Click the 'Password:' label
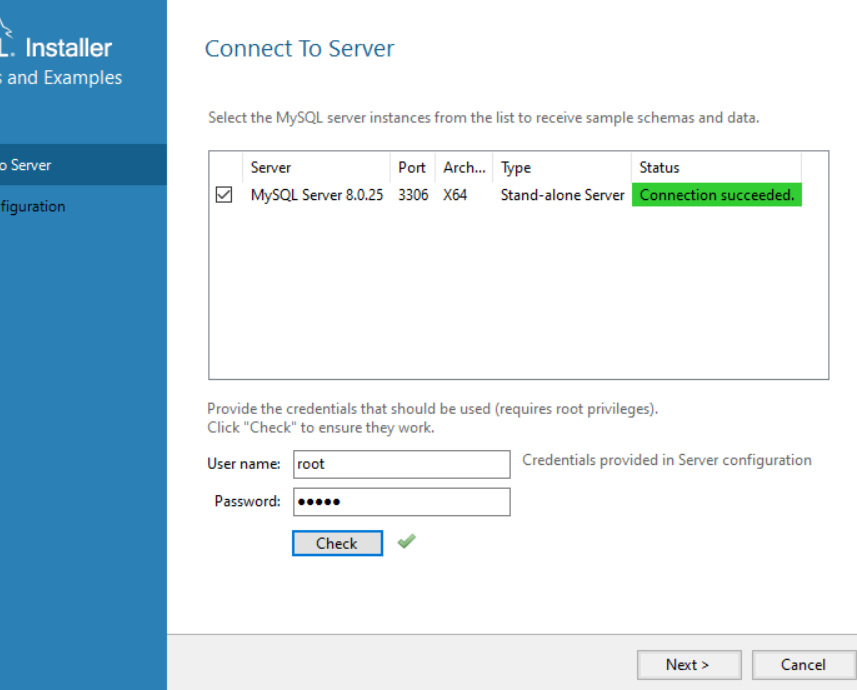This screenshot has width=857, height=690. 248,501
